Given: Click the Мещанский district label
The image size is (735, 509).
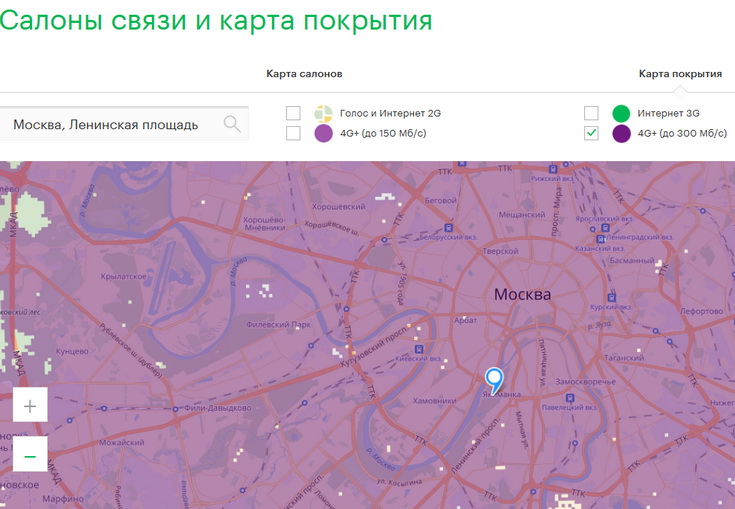Looking at the screenshot, I should pyautogui.click(x=522, y=215).
